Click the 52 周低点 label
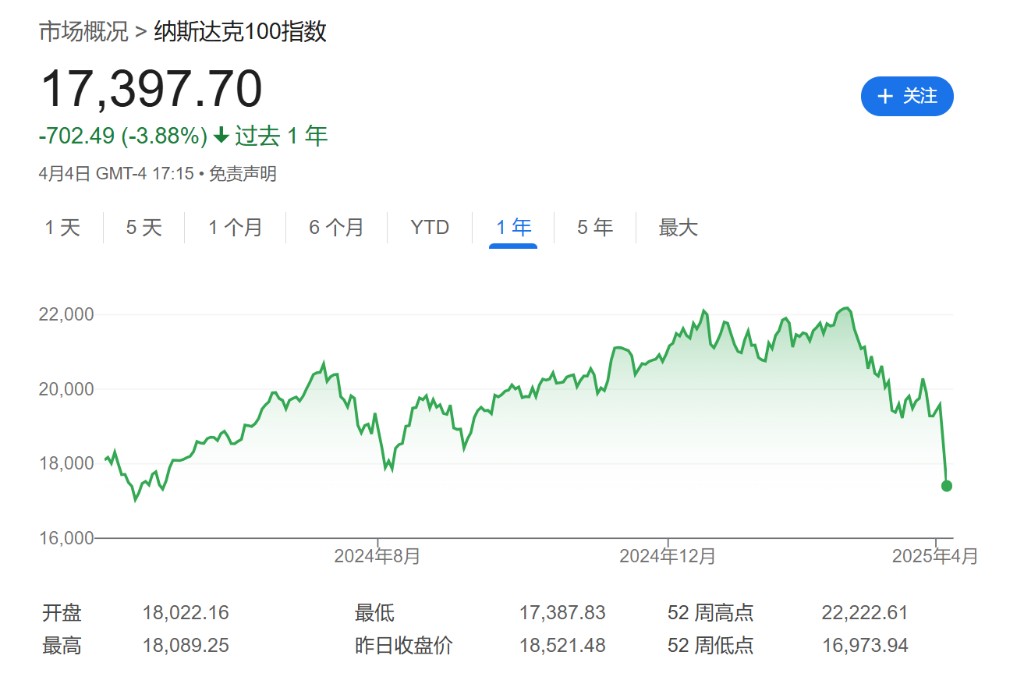1024x680 pixels. 711,645
